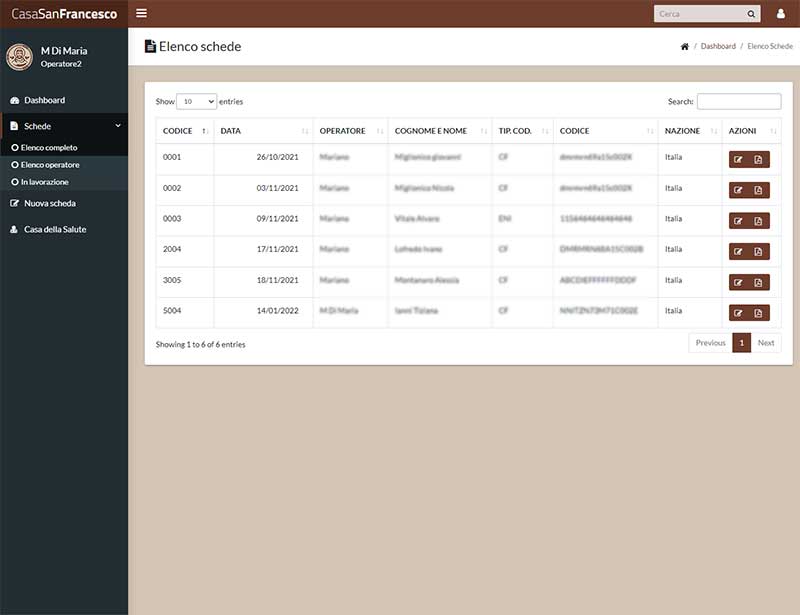Open Nuova scheda in the sidebar
Screen dimensions: 800x615
click(49, 203)
